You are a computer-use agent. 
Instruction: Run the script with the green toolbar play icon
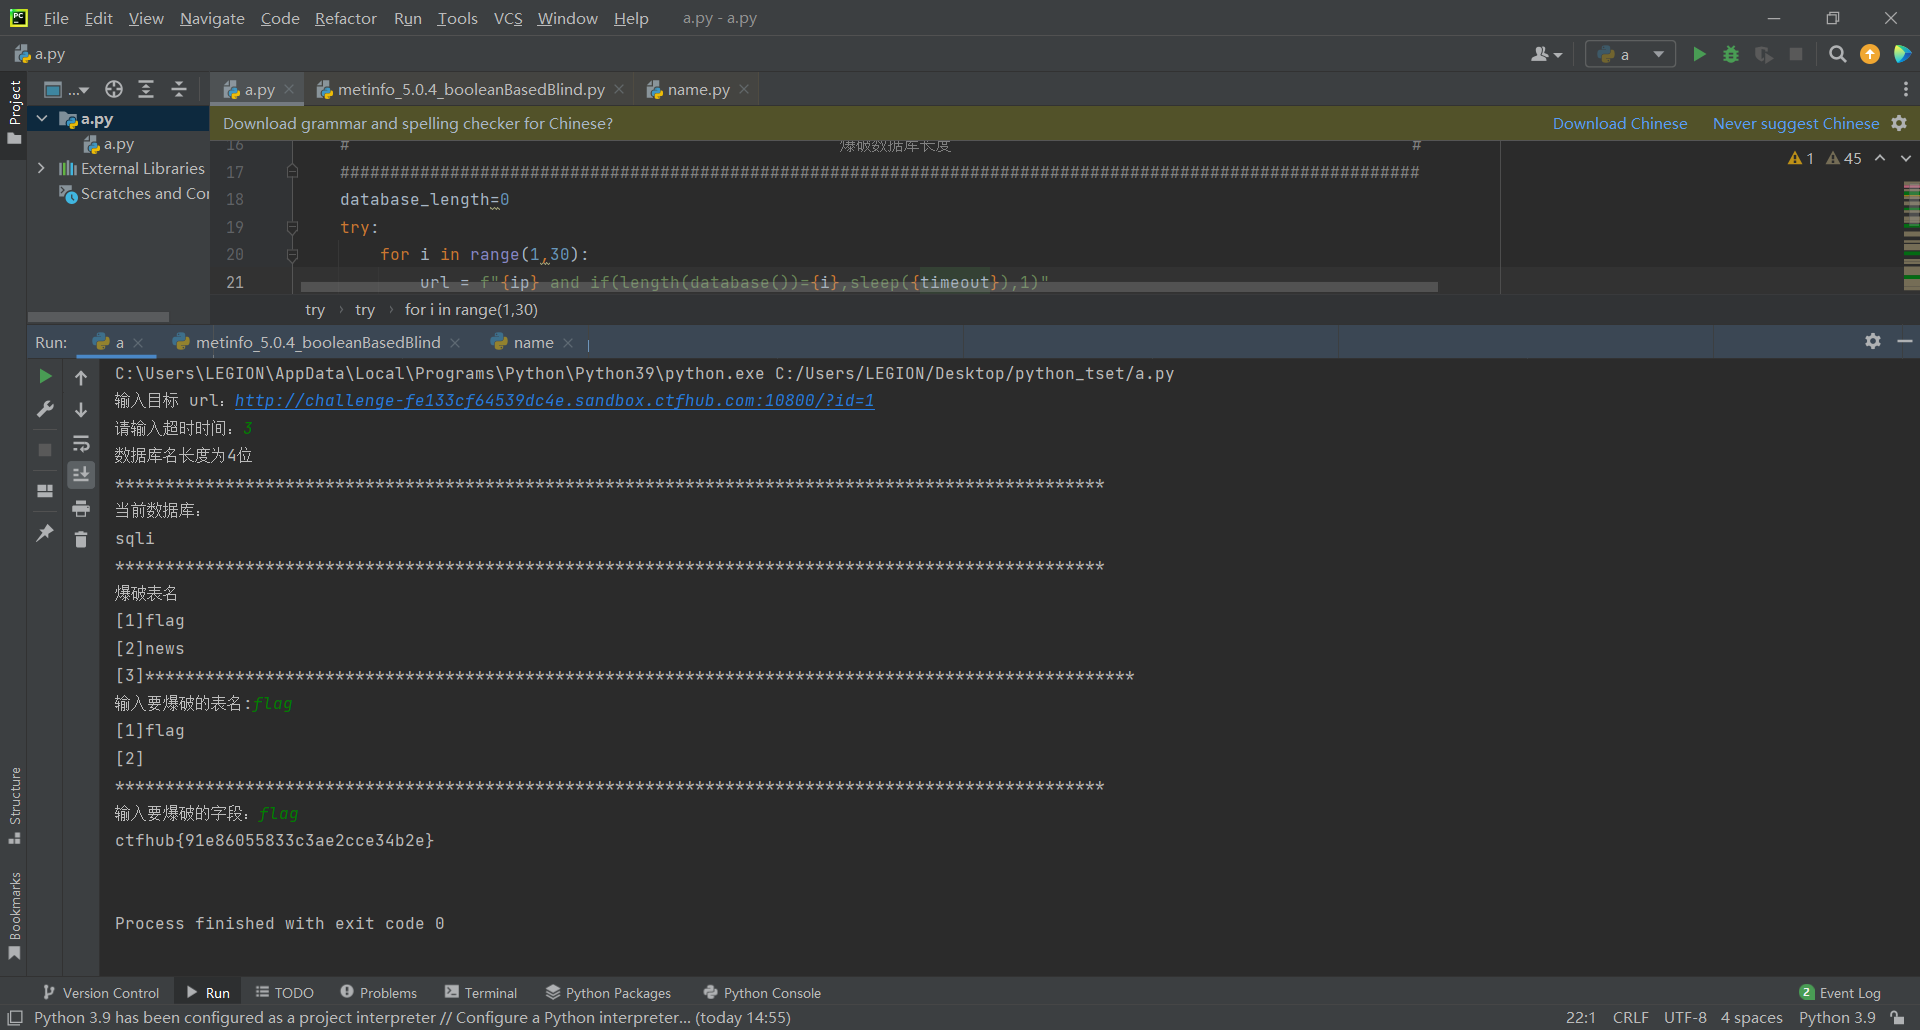point(1699,54)
